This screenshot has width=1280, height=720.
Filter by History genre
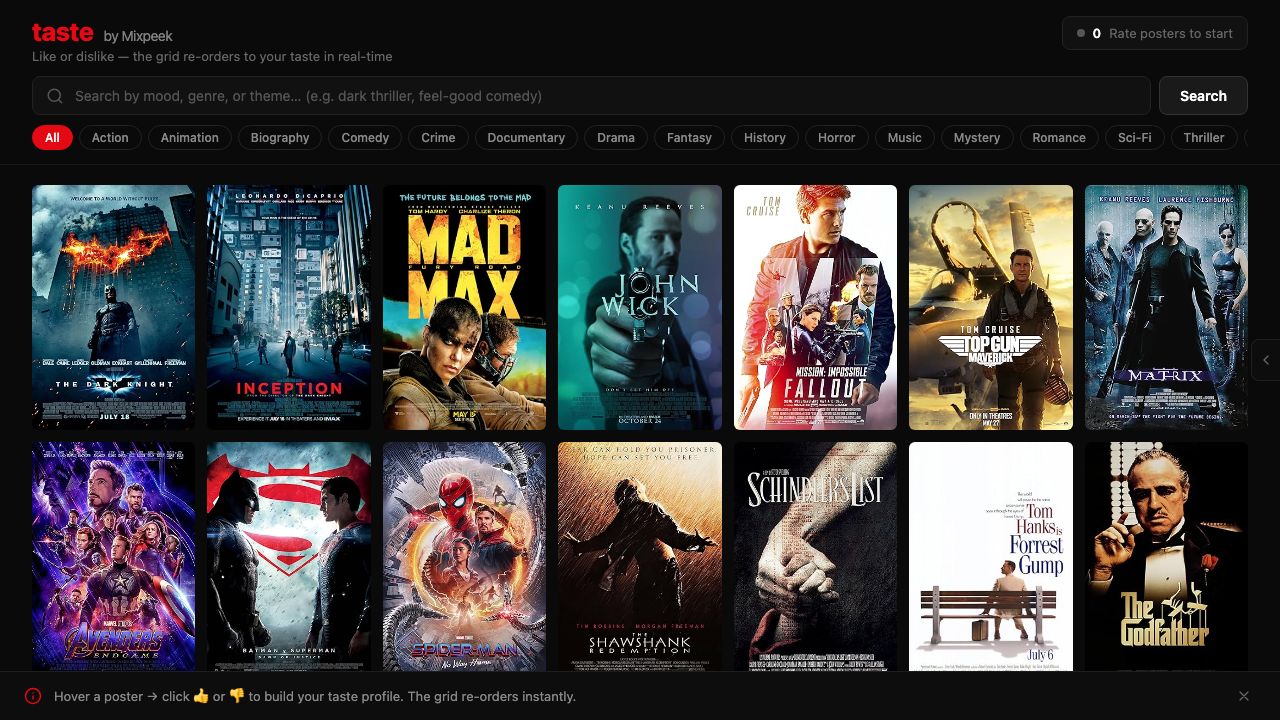click(x=765, y=138)
